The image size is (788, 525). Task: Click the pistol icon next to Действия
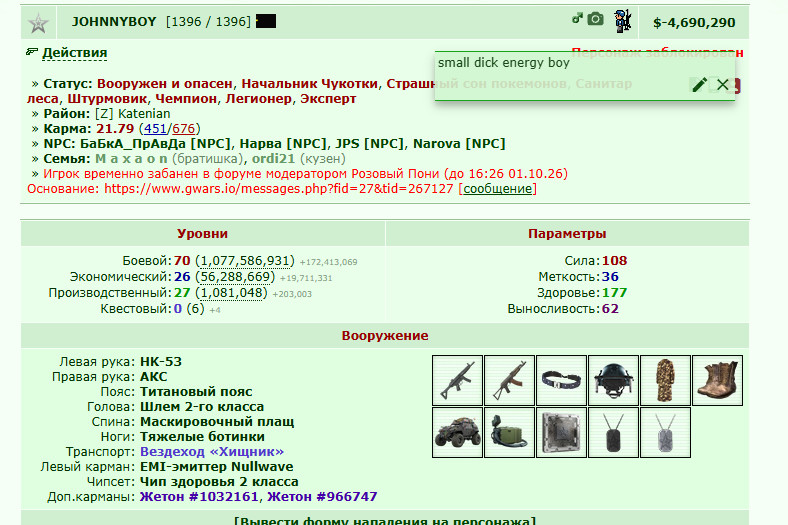click(32, 51)
